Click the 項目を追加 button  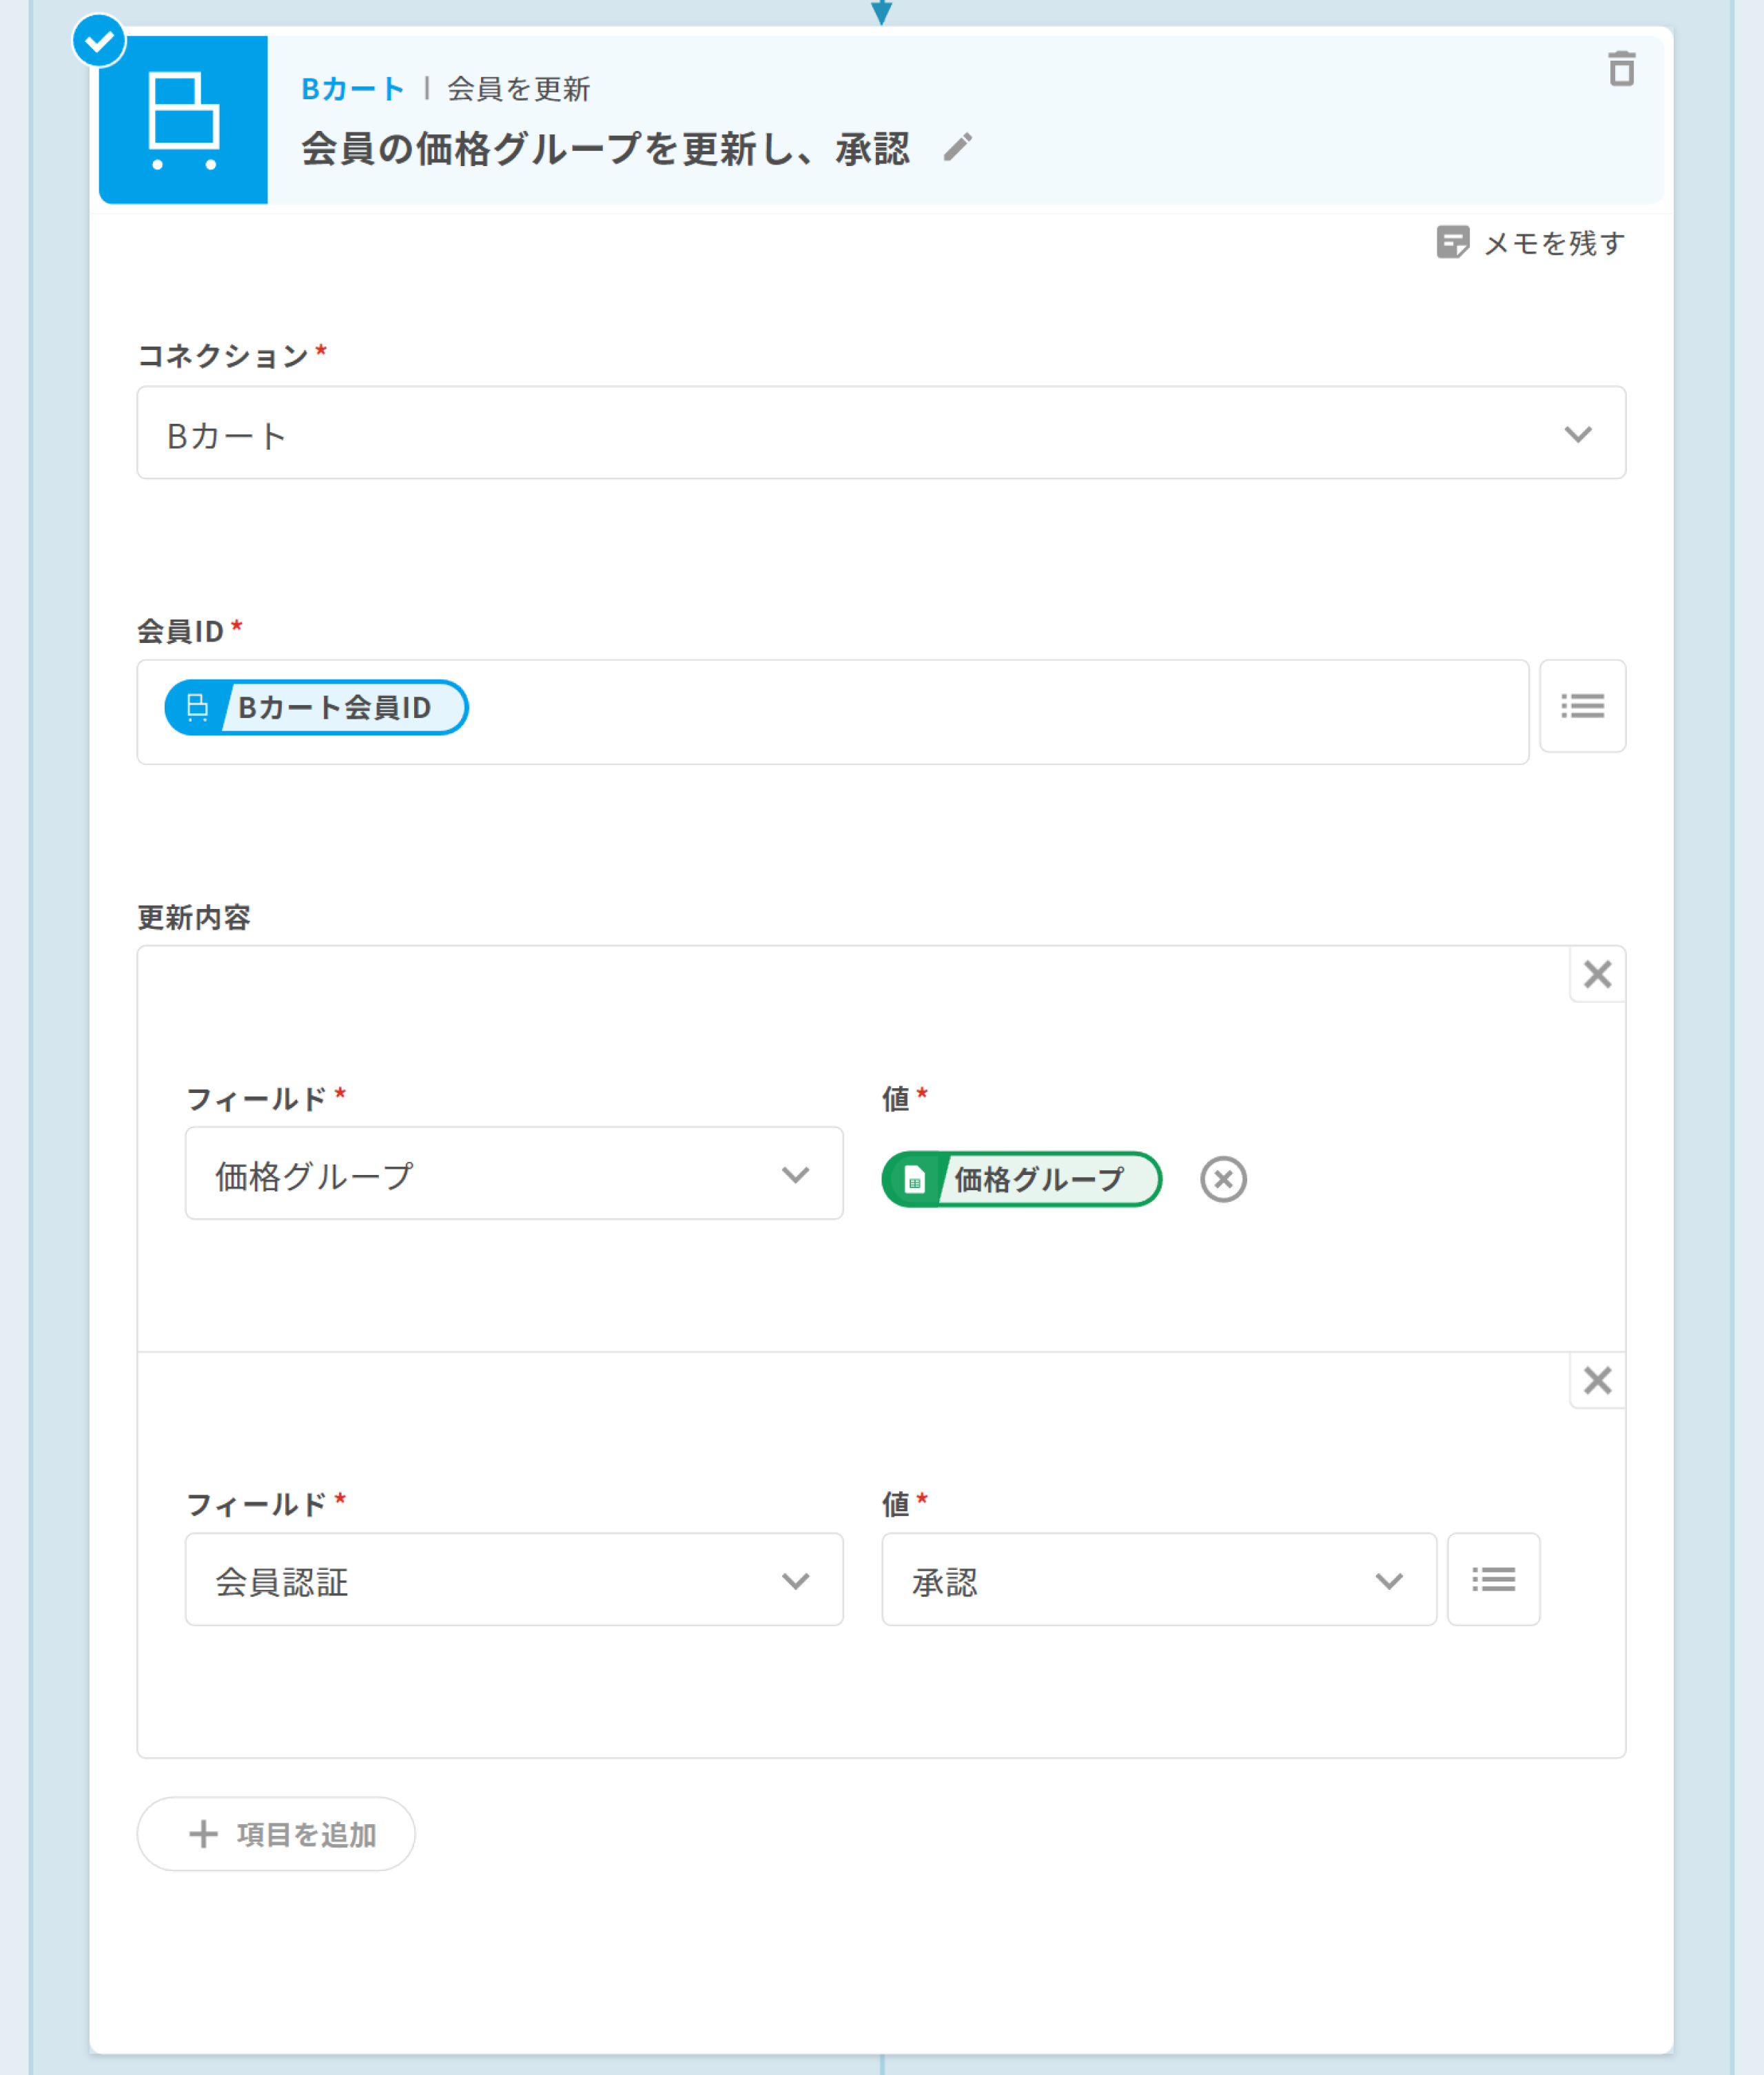[x=276, y=1833]
